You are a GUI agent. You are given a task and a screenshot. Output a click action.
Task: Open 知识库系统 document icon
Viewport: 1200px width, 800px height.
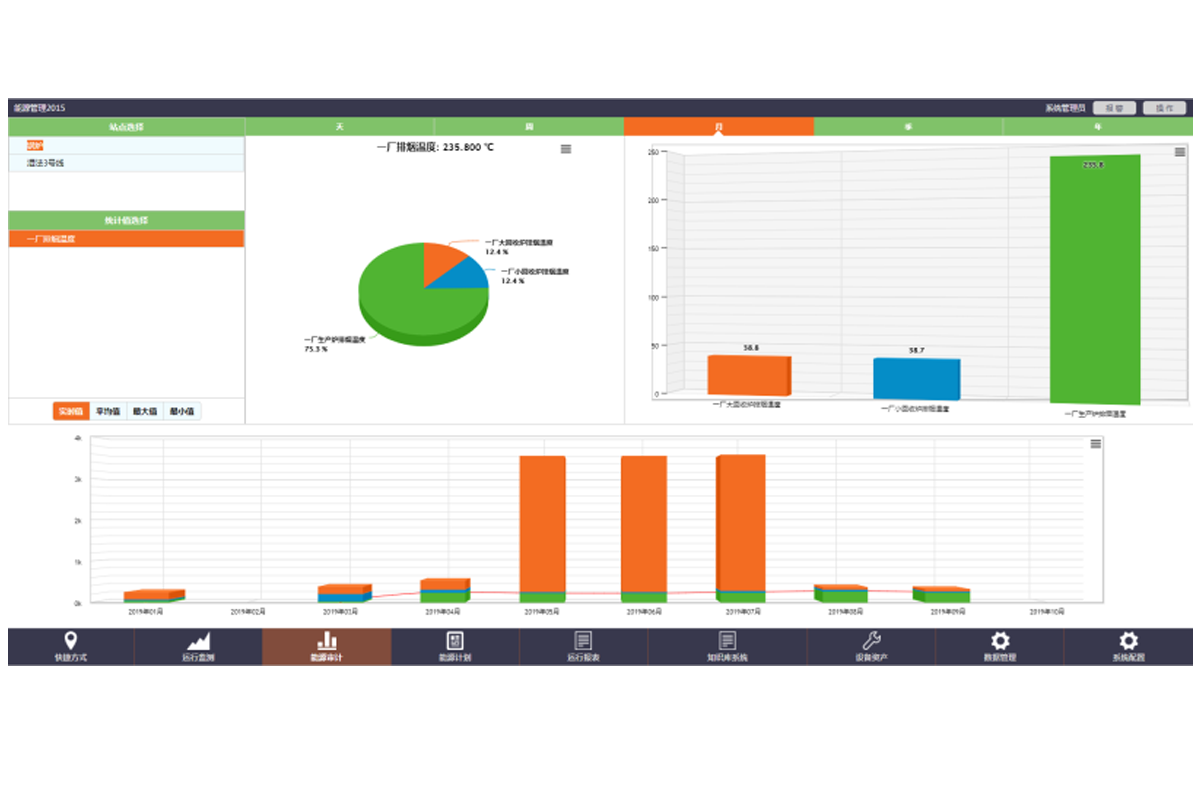click(x=727, y=641)
